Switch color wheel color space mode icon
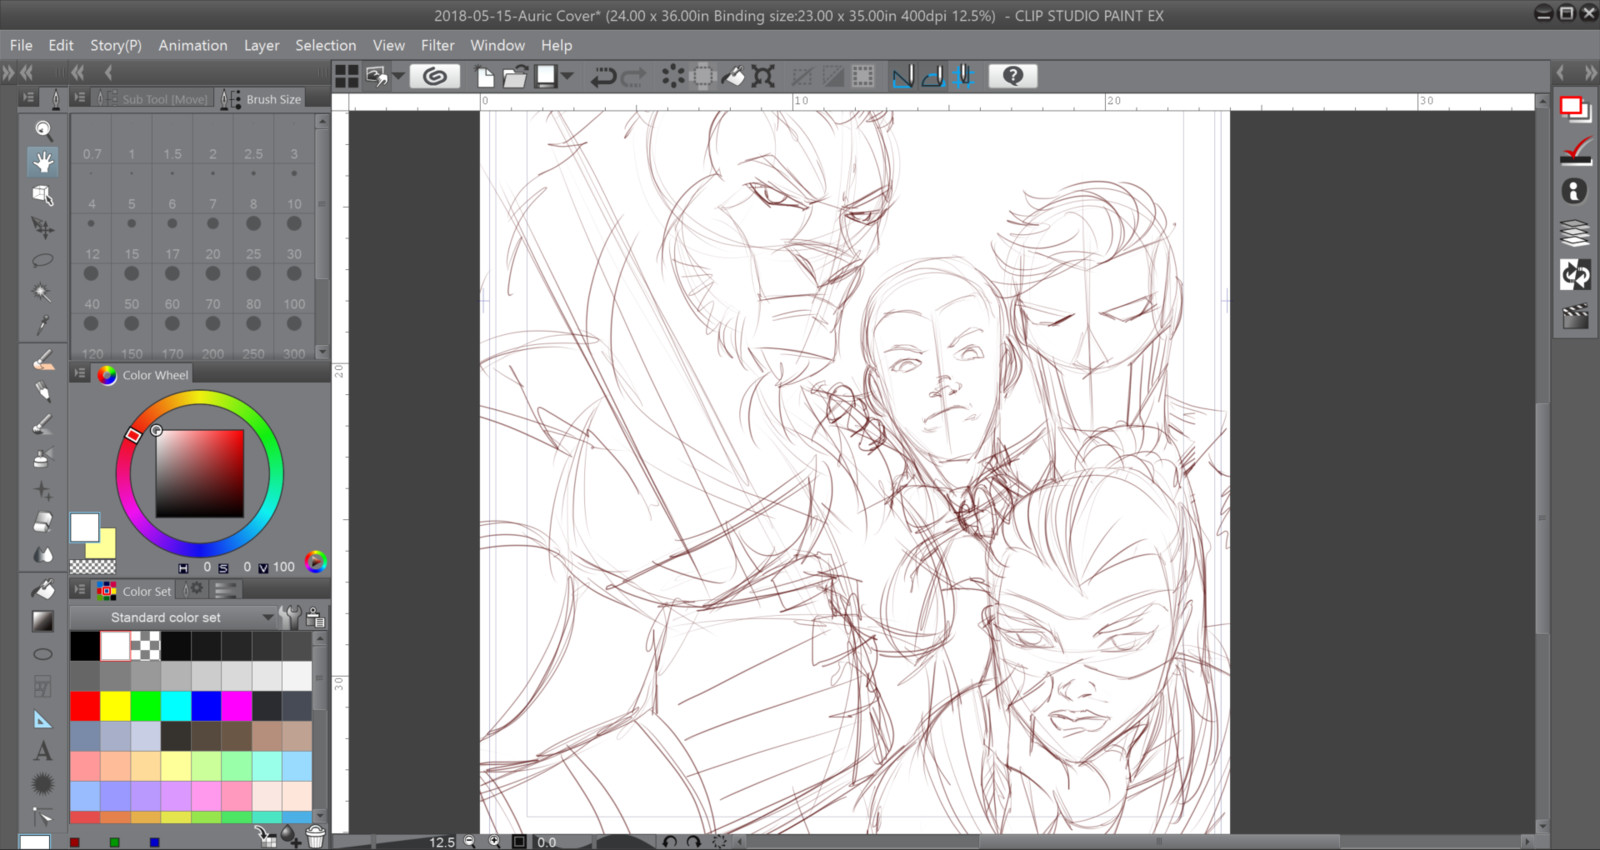This screenshot has width=1600, height=850. point(315,562)
